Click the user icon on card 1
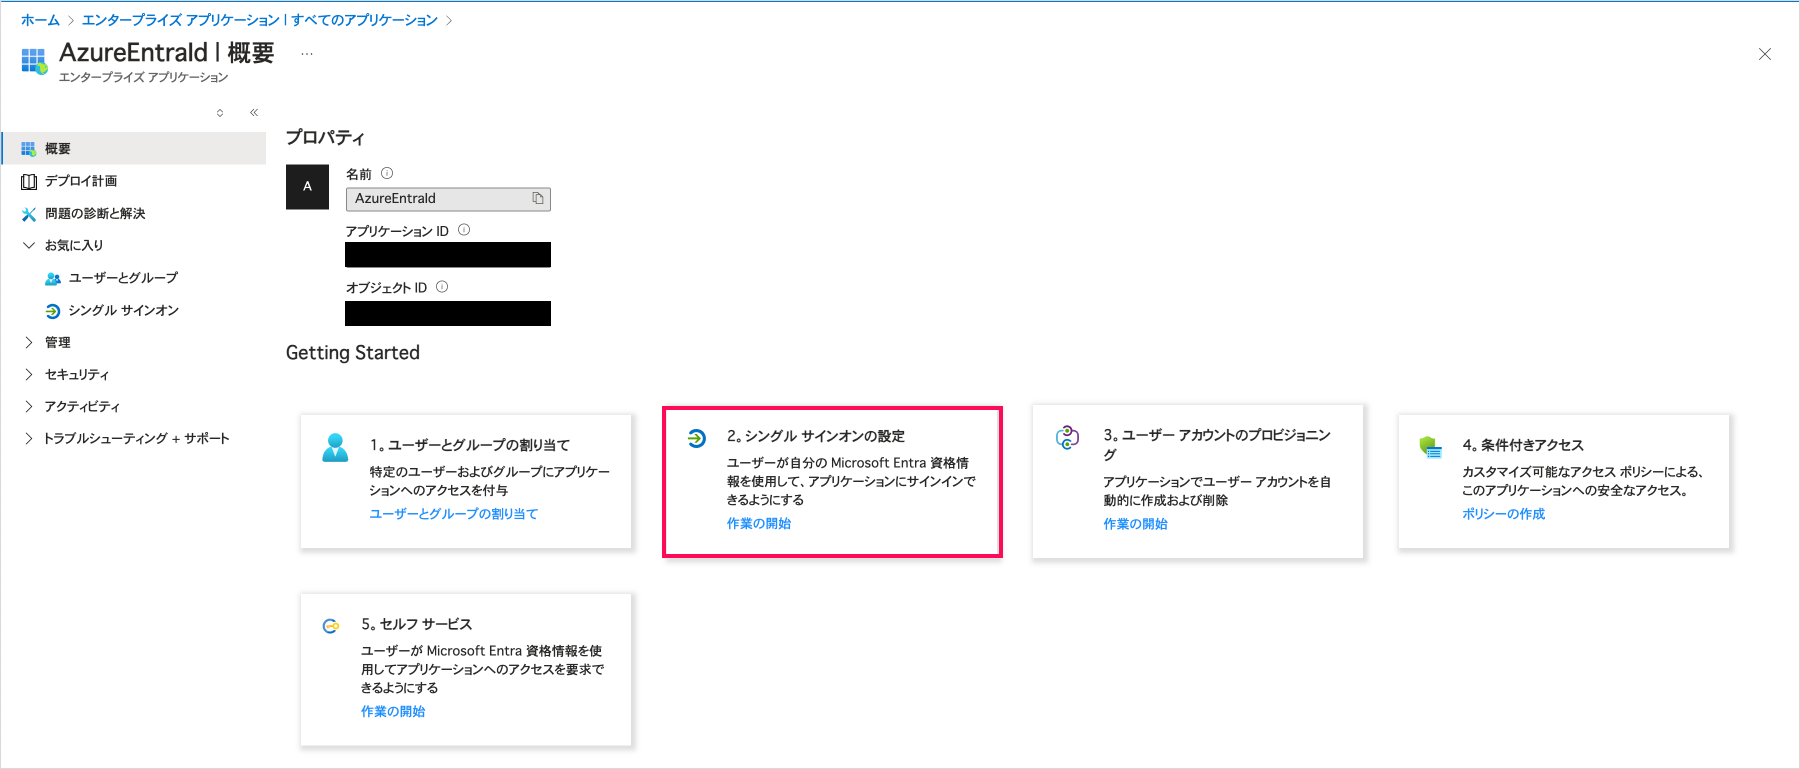Screen dimensions: 1800x769 (335, 447)
